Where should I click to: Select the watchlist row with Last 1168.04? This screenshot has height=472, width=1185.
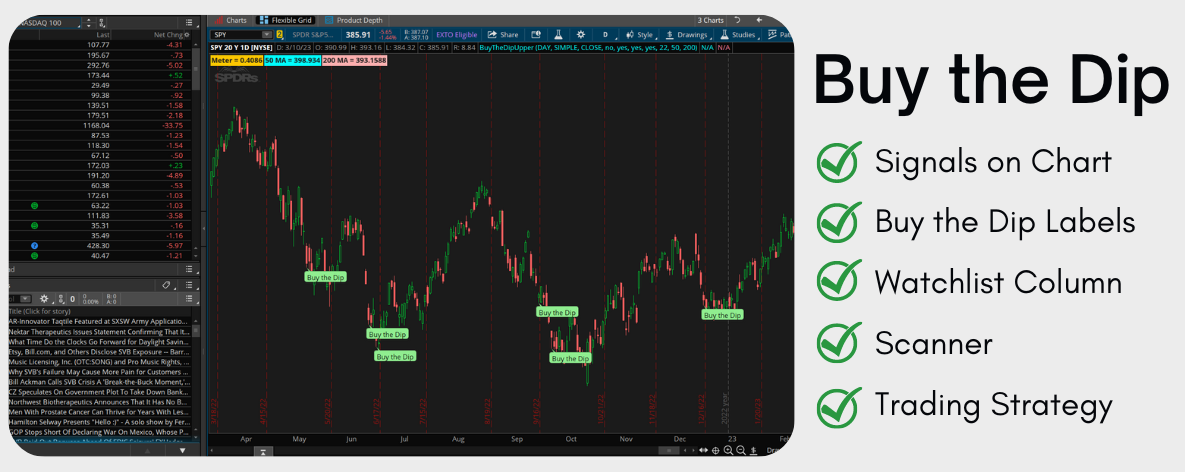[x=100, y=125]
